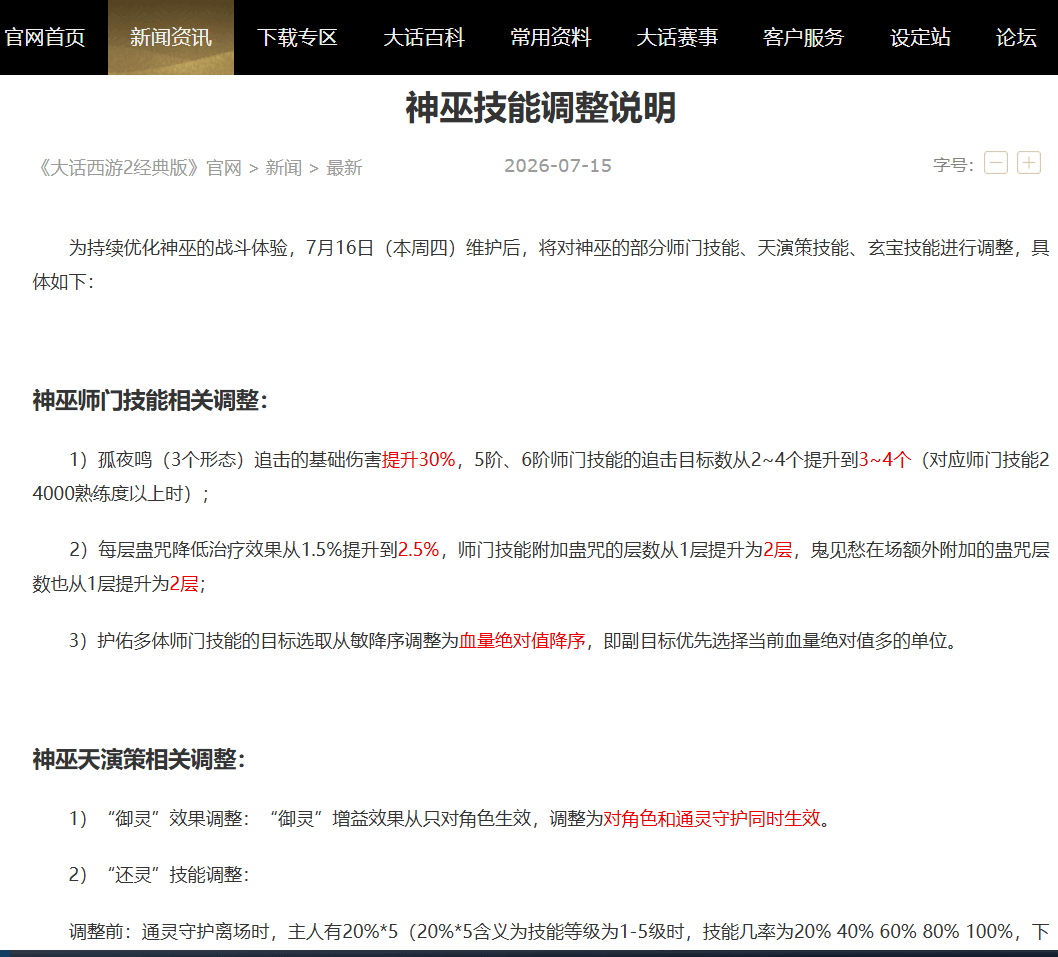
Task: Select the 新闻资讯 navigation tab
Action: coord(171,37)
